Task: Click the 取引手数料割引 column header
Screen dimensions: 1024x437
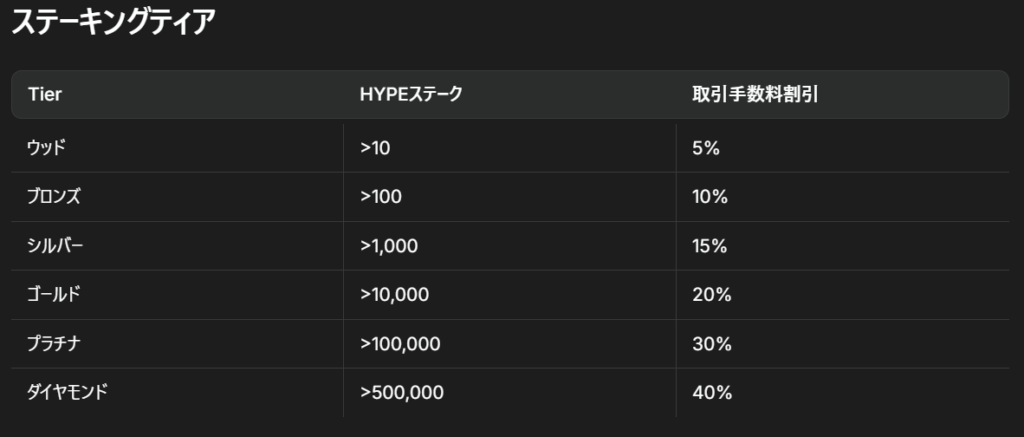Action: [756, 95]
